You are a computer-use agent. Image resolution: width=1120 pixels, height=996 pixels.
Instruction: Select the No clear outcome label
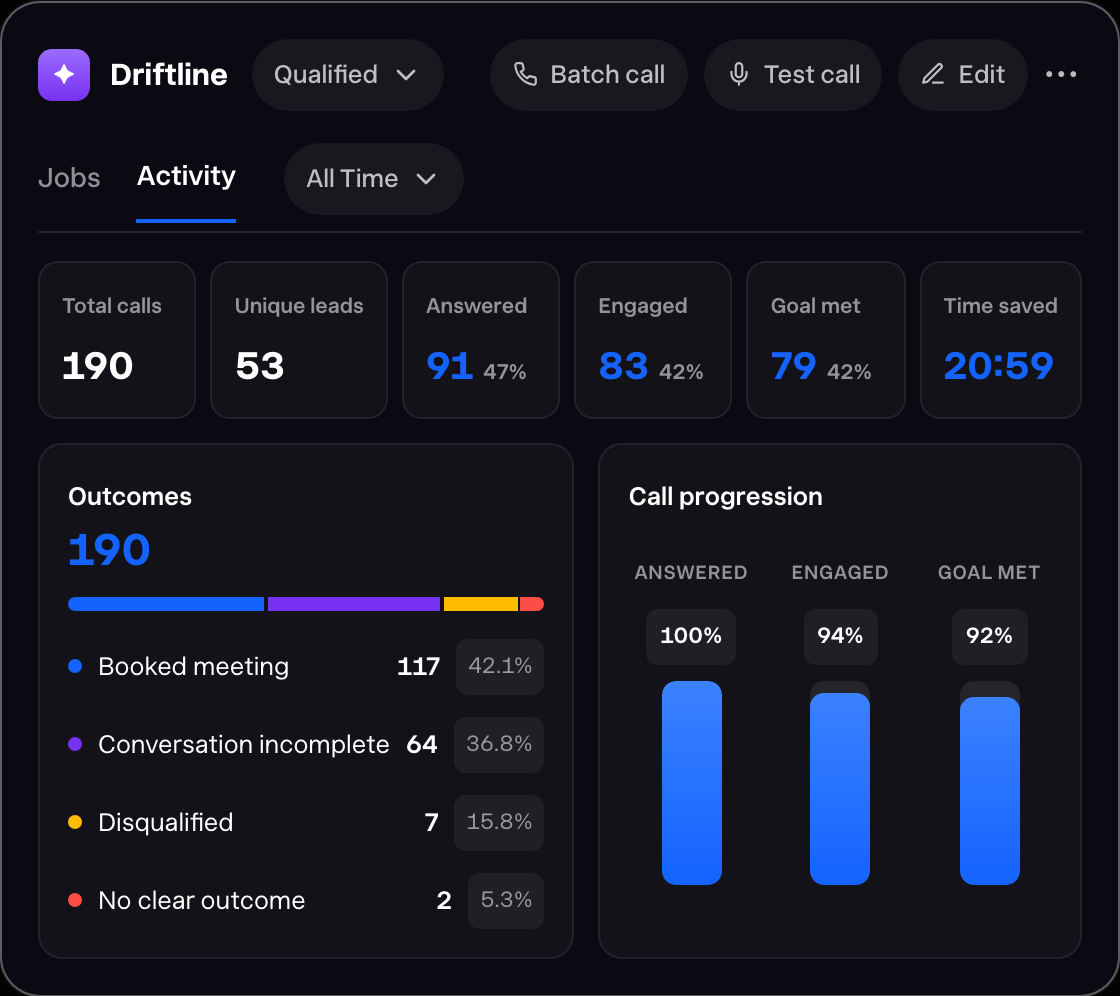(201, 900)
